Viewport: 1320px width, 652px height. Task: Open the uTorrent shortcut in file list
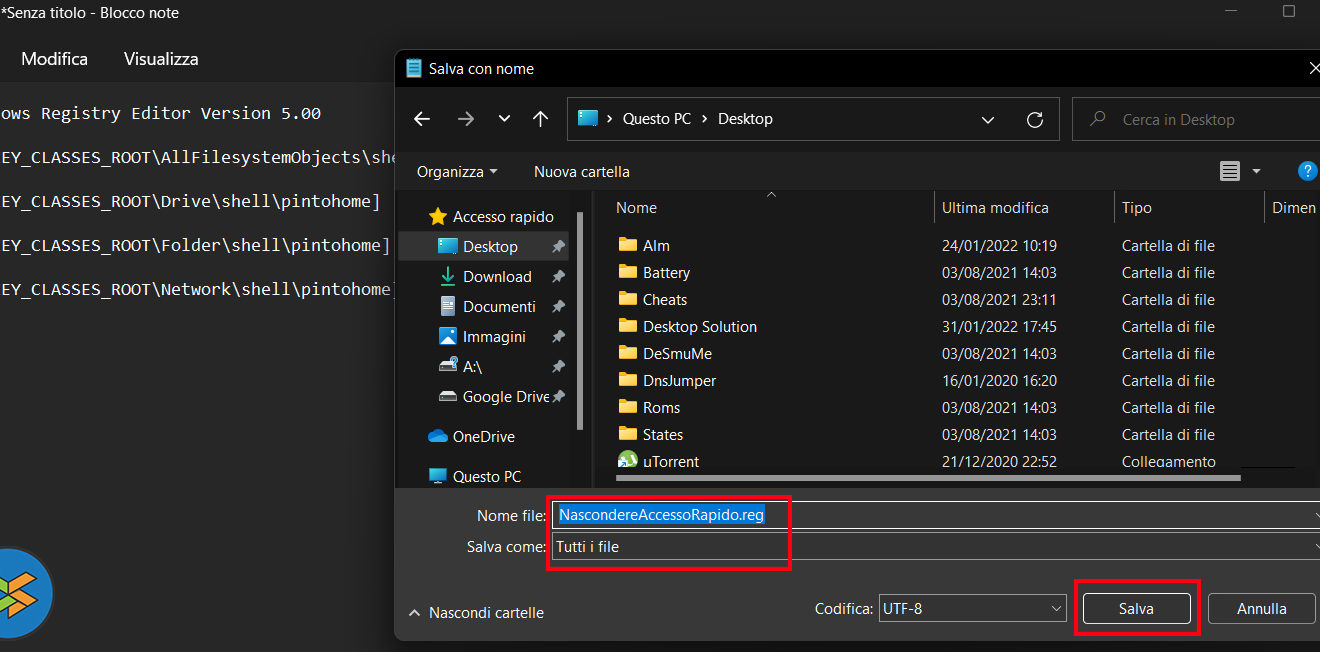670,461
